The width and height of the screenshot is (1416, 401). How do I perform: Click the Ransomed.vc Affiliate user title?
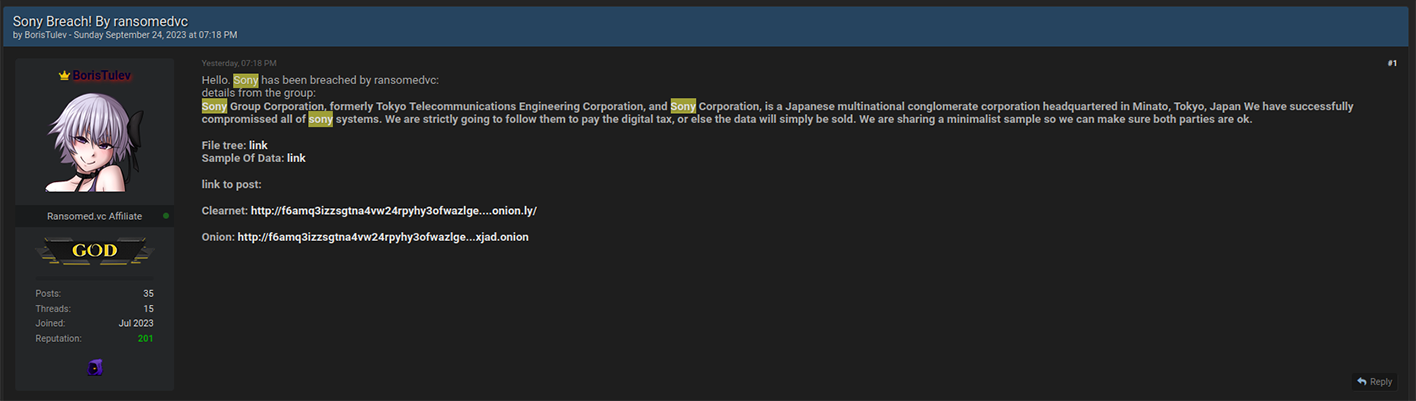coord(95,216)
